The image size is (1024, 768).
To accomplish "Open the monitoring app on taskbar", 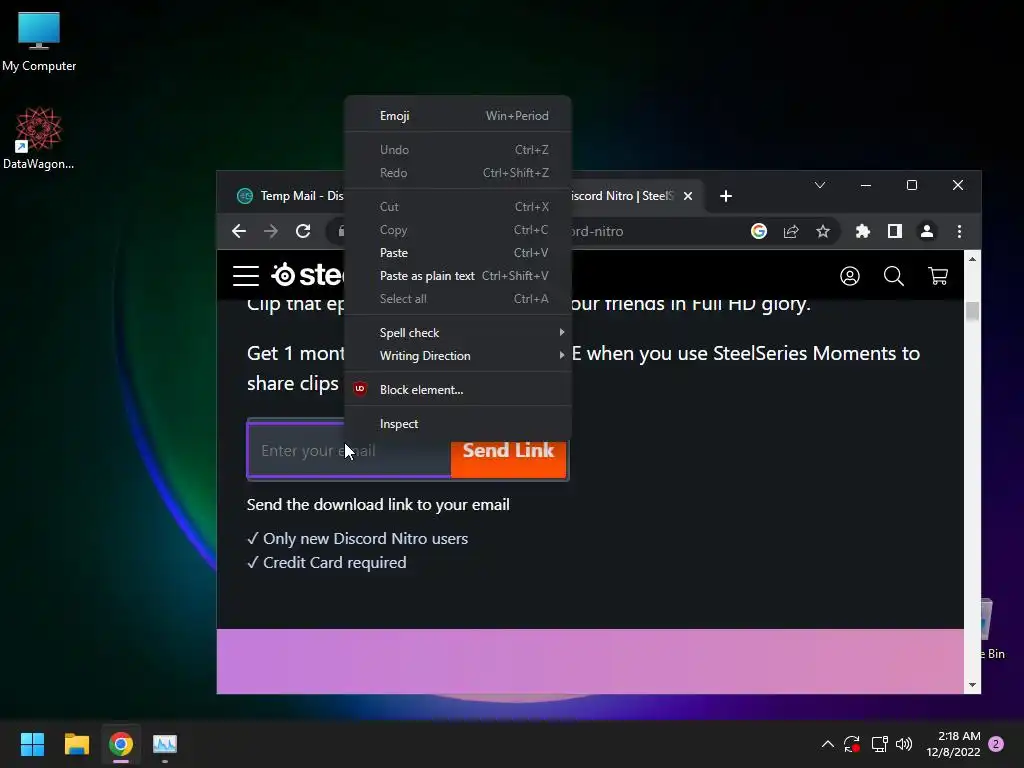I will pyautogui.click(x=165, y=744).
